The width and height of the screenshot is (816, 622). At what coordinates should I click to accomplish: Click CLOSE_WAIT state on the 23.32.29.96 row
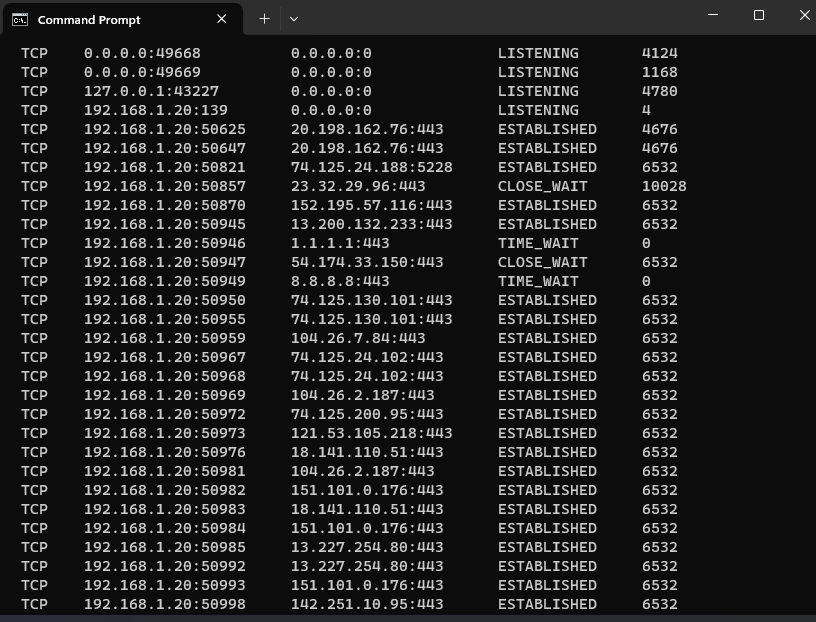[x=542, y=186]
